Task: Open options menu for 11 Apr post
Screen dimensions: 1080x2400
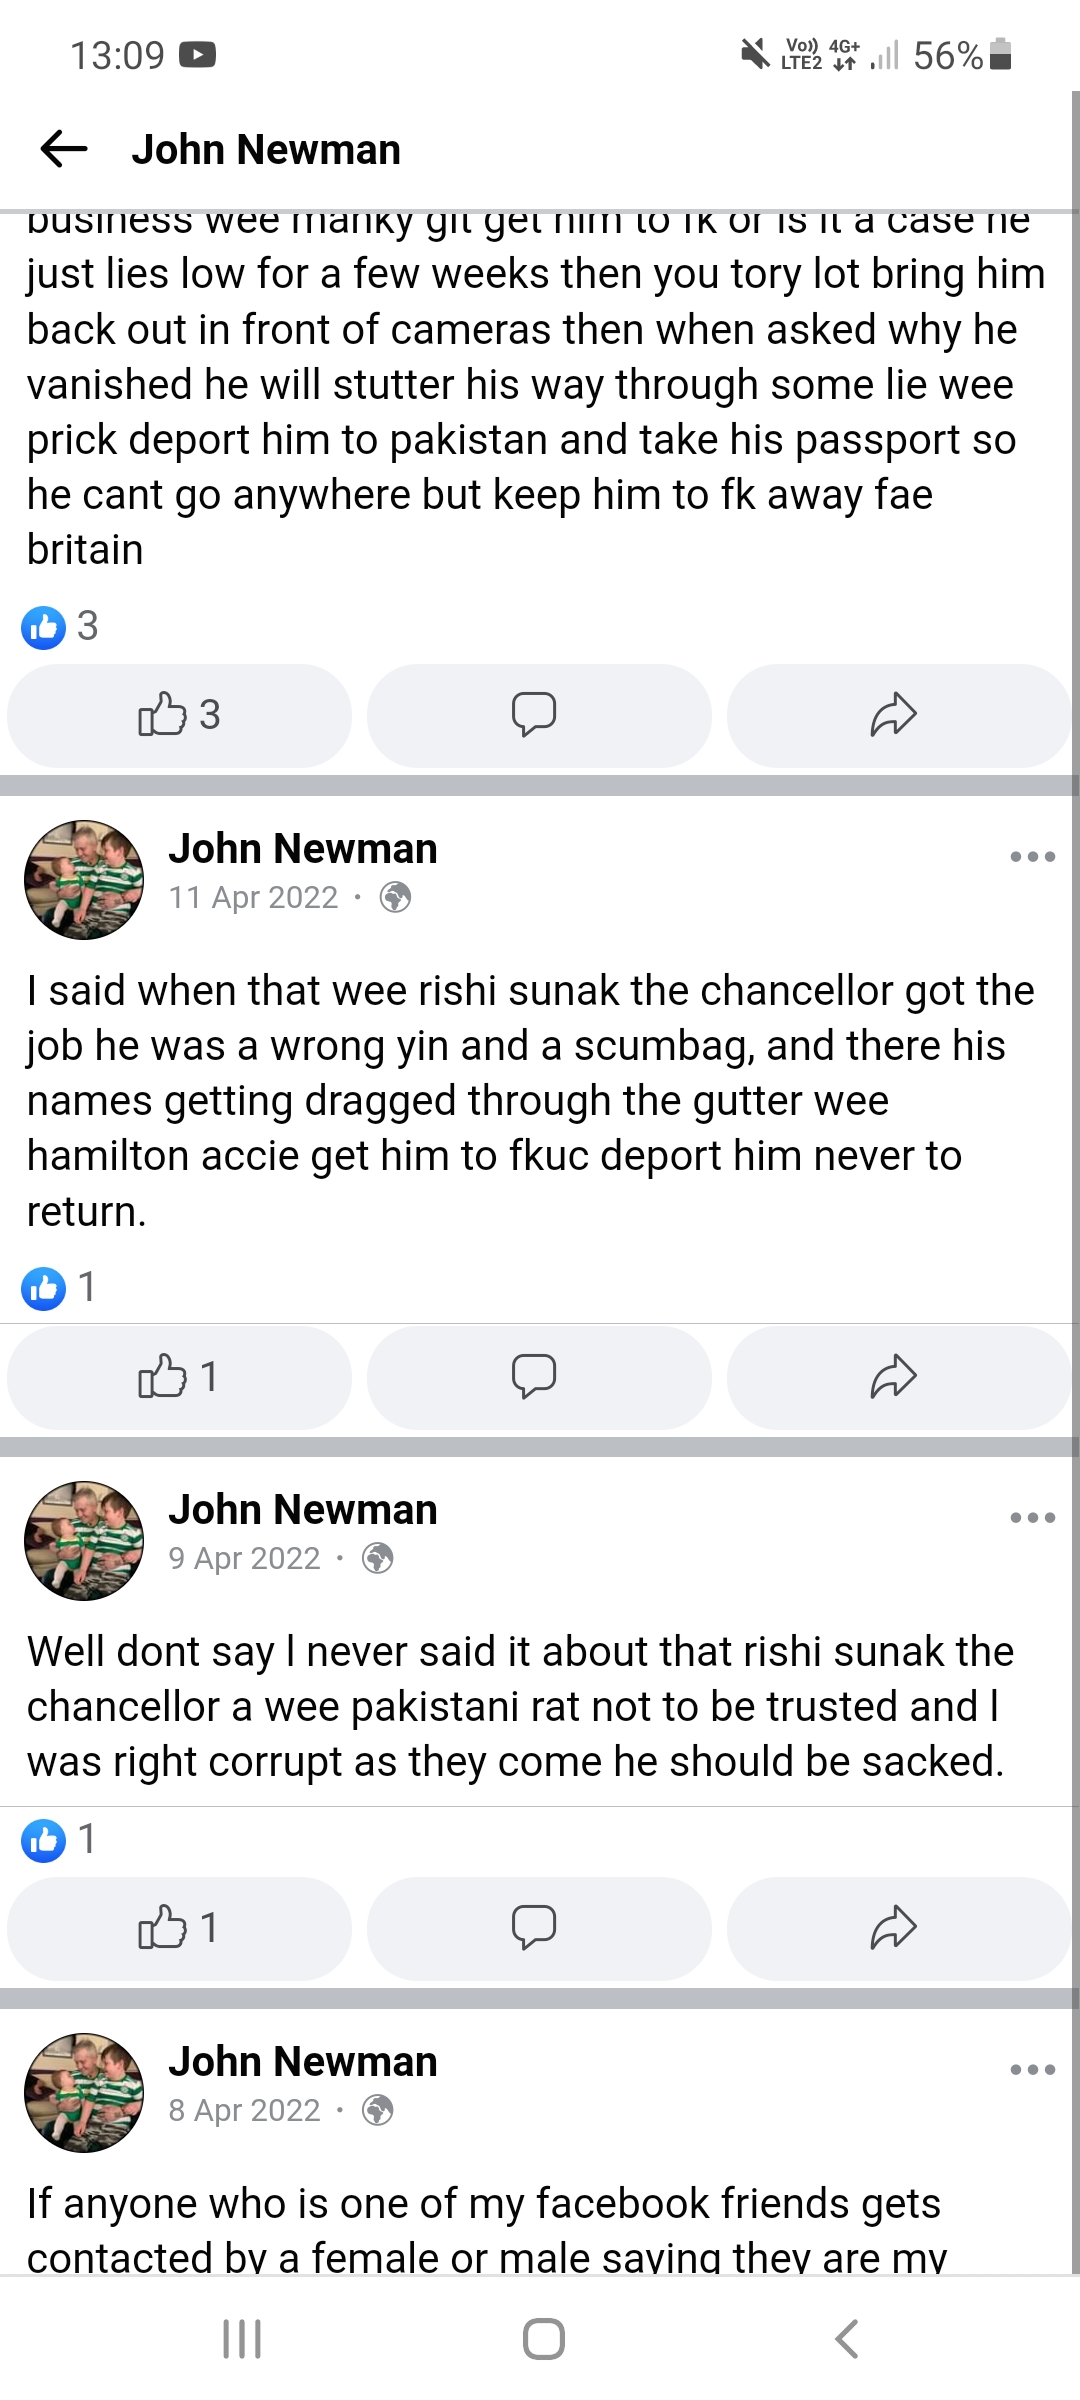Action: [1032, 857]
